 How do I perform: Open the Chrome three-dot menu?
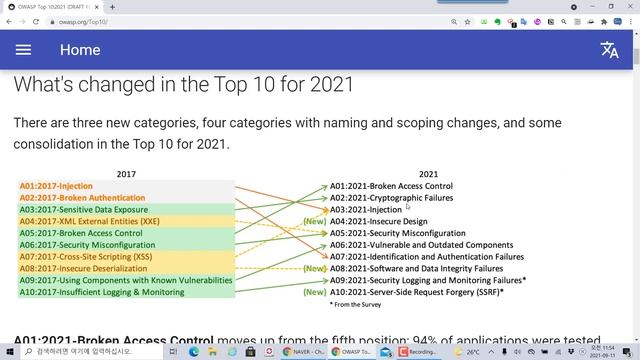631,22
